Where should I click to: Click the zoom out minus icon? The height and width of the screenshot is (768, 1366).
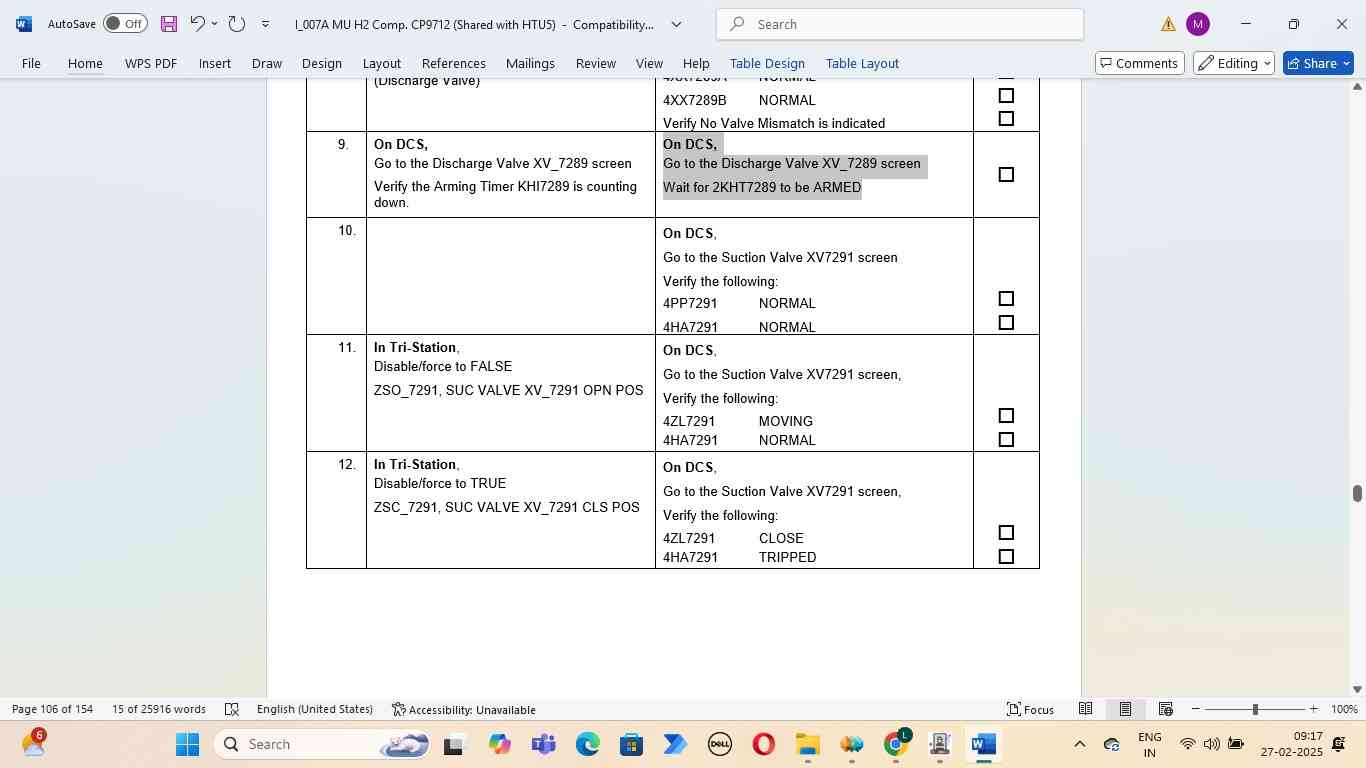click(1196, 709)
